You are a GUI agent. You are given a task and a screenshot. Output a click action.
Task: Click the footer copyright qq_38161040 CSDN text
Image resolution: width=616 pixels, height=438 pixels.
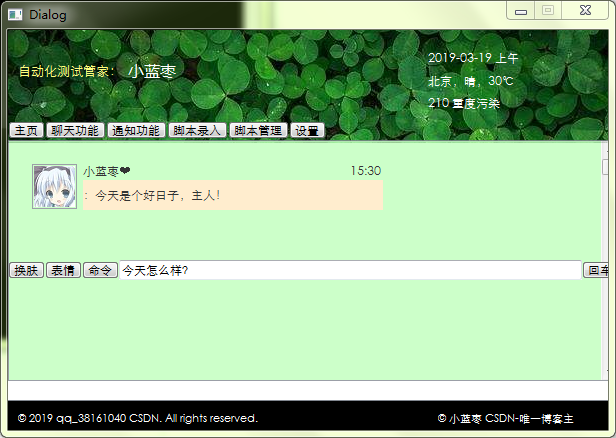tap(138, 418)
